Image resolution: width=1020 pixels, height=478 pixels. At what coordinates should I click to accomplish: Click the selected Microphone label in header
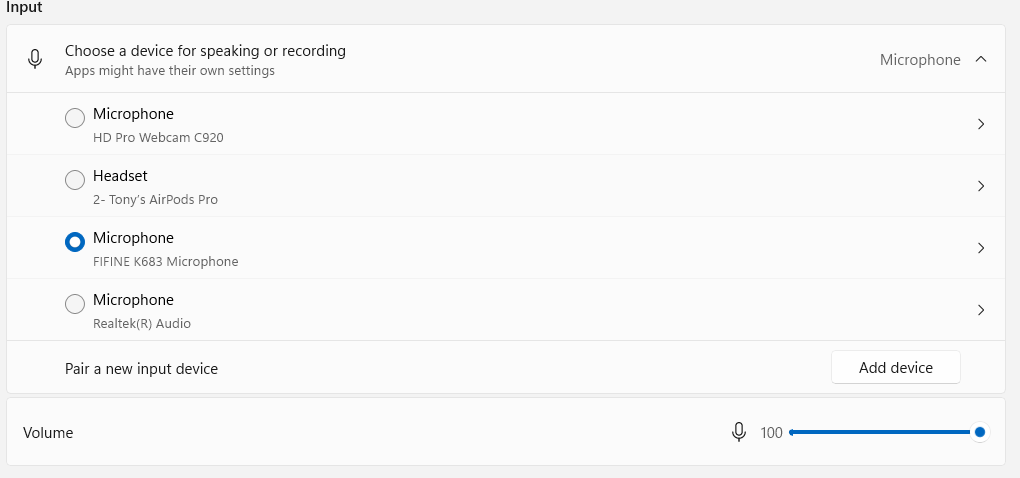(x=920, y=60)
